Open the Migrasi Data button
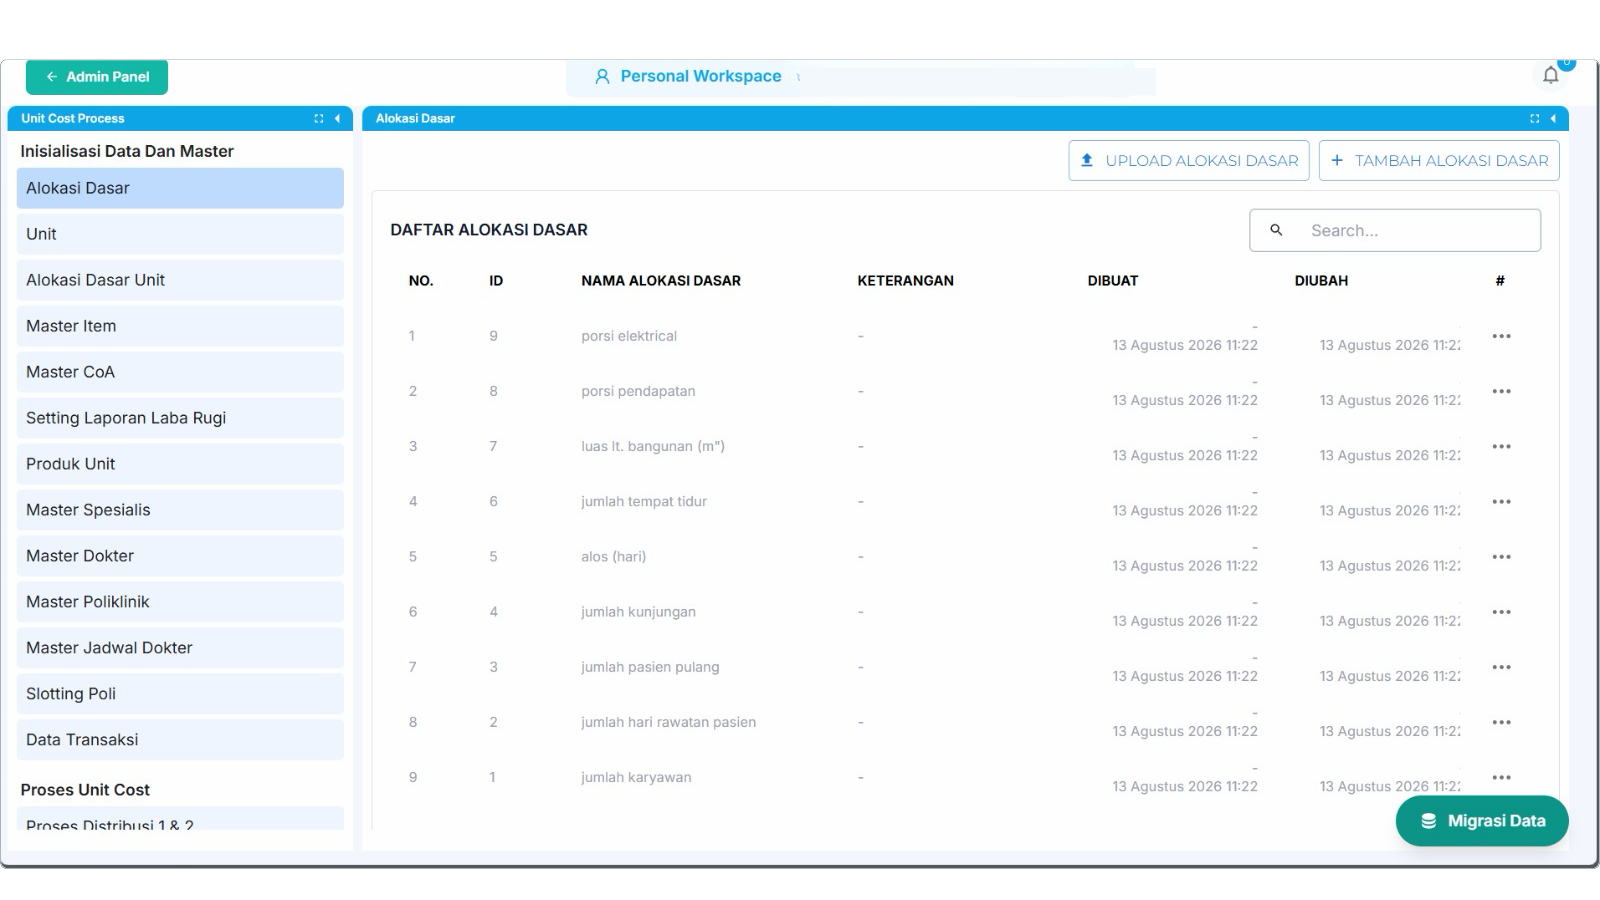The height and width of the screenshot is (900, 1600). click(1482, 821)
